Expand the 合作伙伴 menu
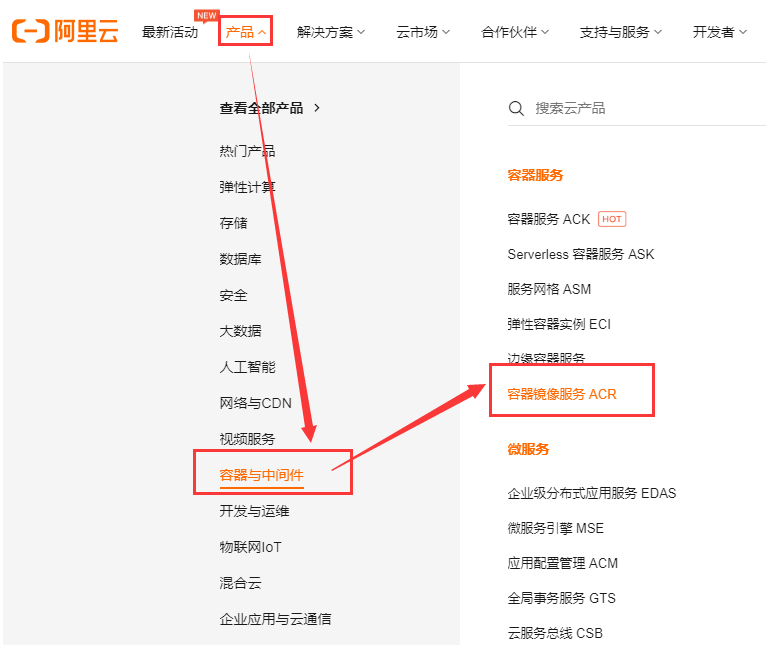The width and height of the screenshot is (768, 648). (x=515, y=32)
